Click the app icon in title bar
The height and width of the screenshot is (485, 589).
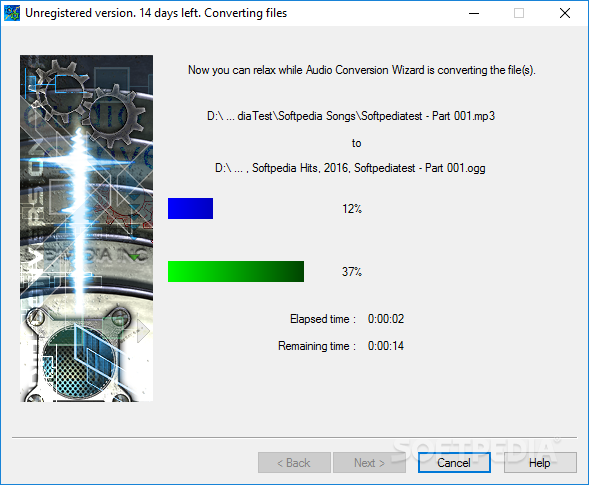pyautogui.click(x=12, y=13)
